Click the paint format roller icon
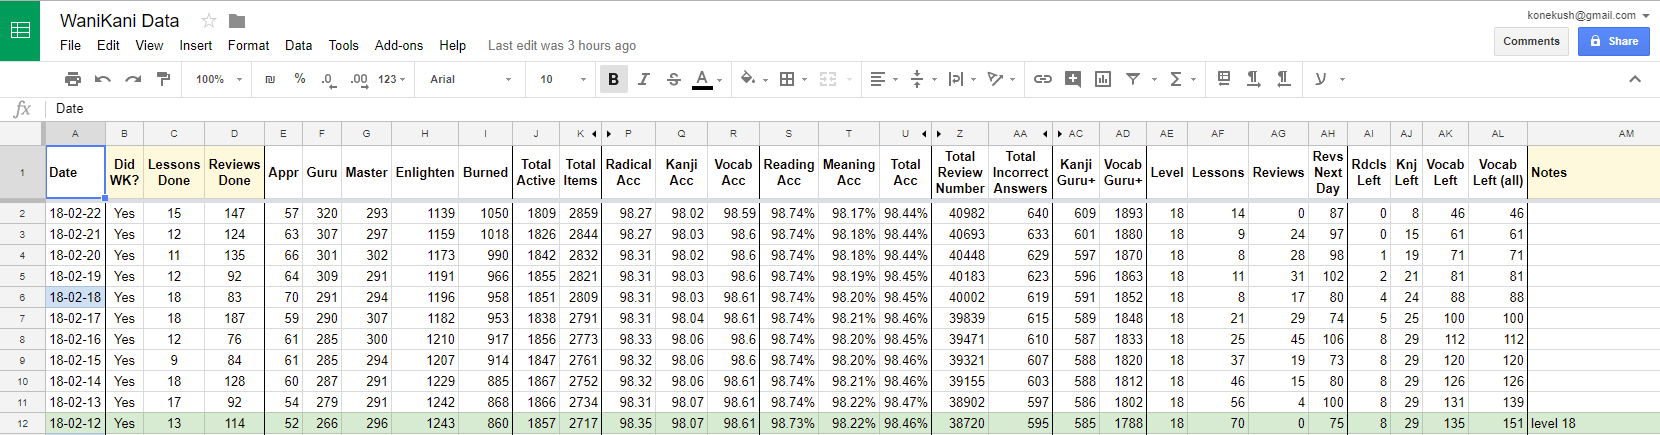This screenshot has height=435, width=1660. pos(163,79)
